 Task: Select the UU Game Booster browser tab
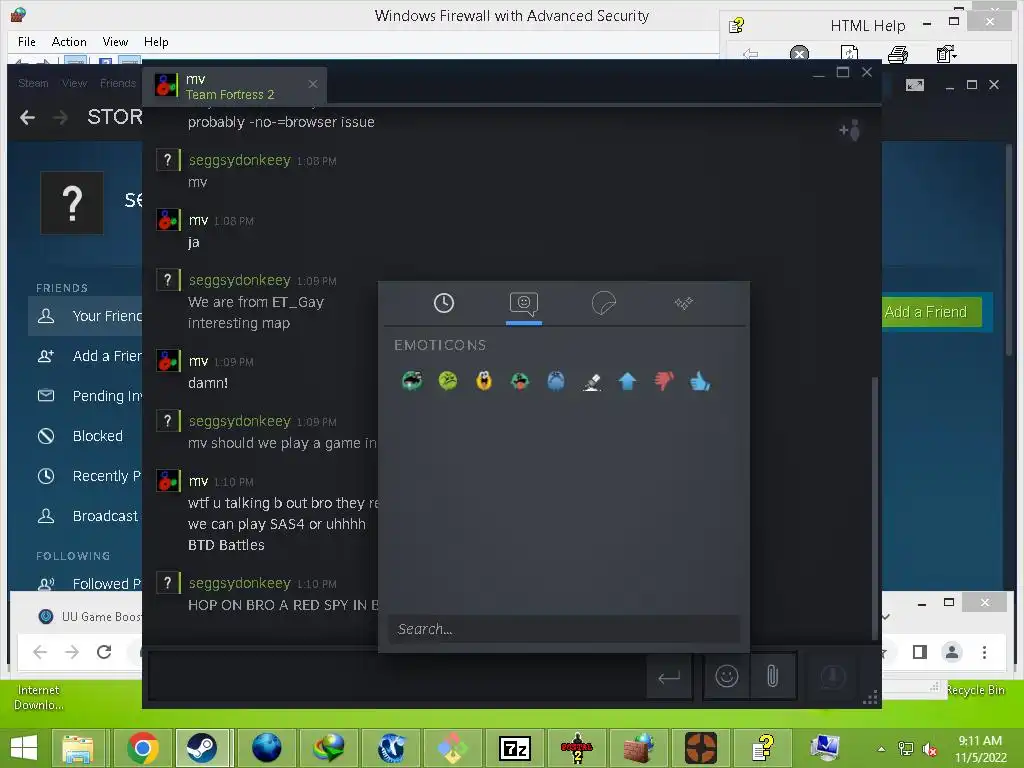tap(89, 616)
